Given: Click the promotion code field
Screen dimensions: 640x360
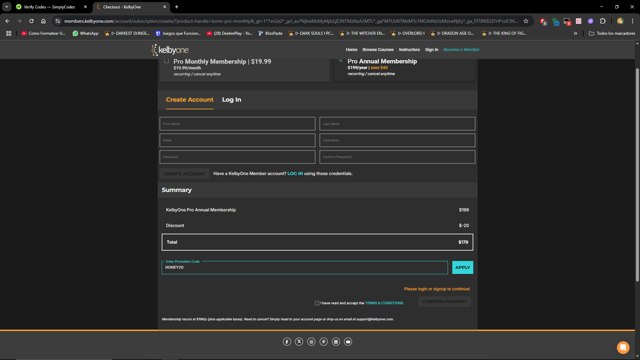Looking at the screenshot, I should (304, 267).
